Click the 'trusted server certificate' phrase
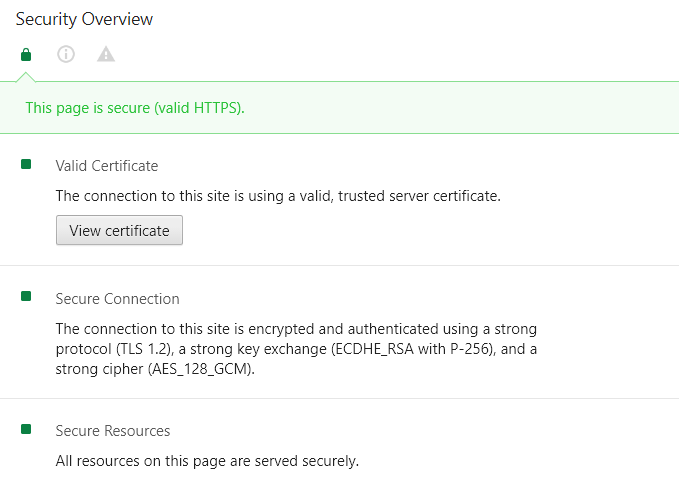The image size is (679, 479). [x=418, y=196]
